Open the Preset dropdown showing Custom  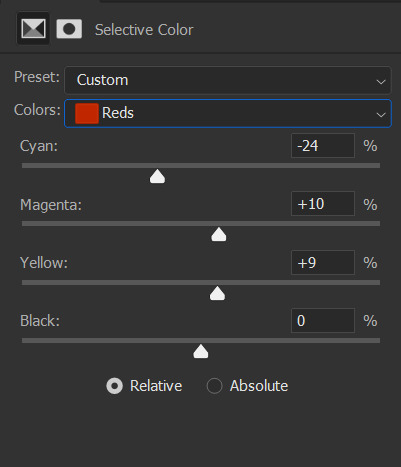(x=227, y=80)
